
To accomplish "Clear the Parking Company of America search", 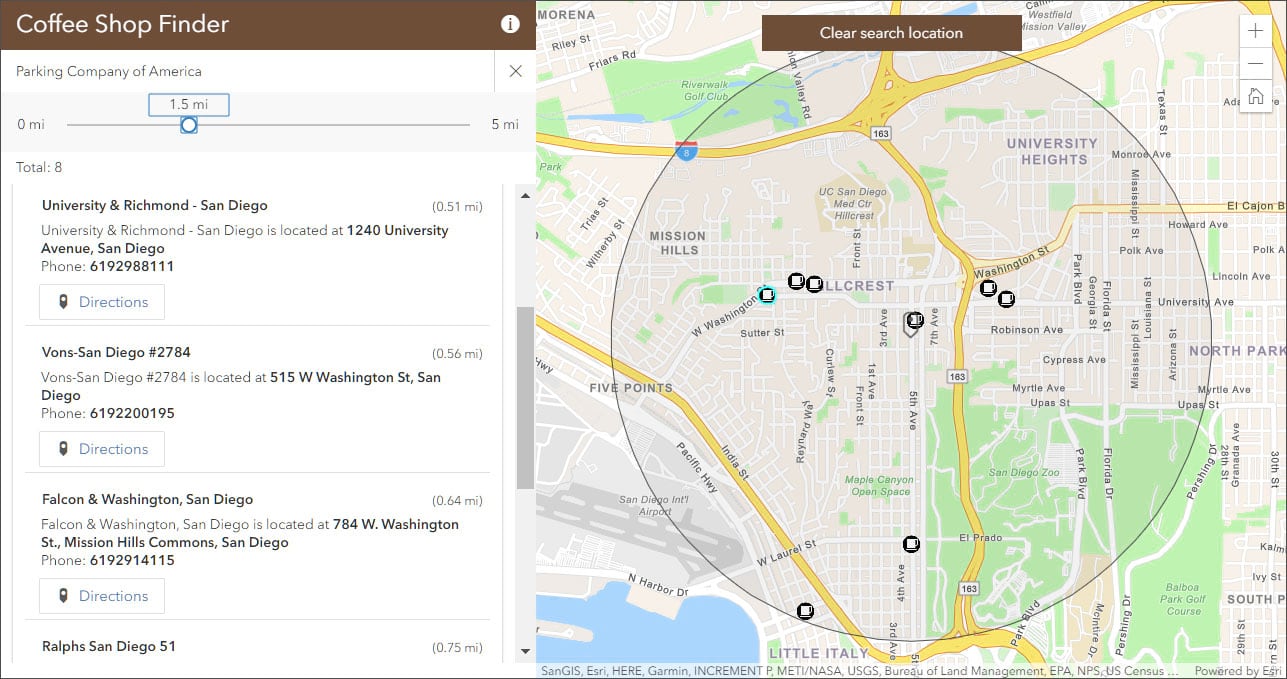I will [515, 71].
